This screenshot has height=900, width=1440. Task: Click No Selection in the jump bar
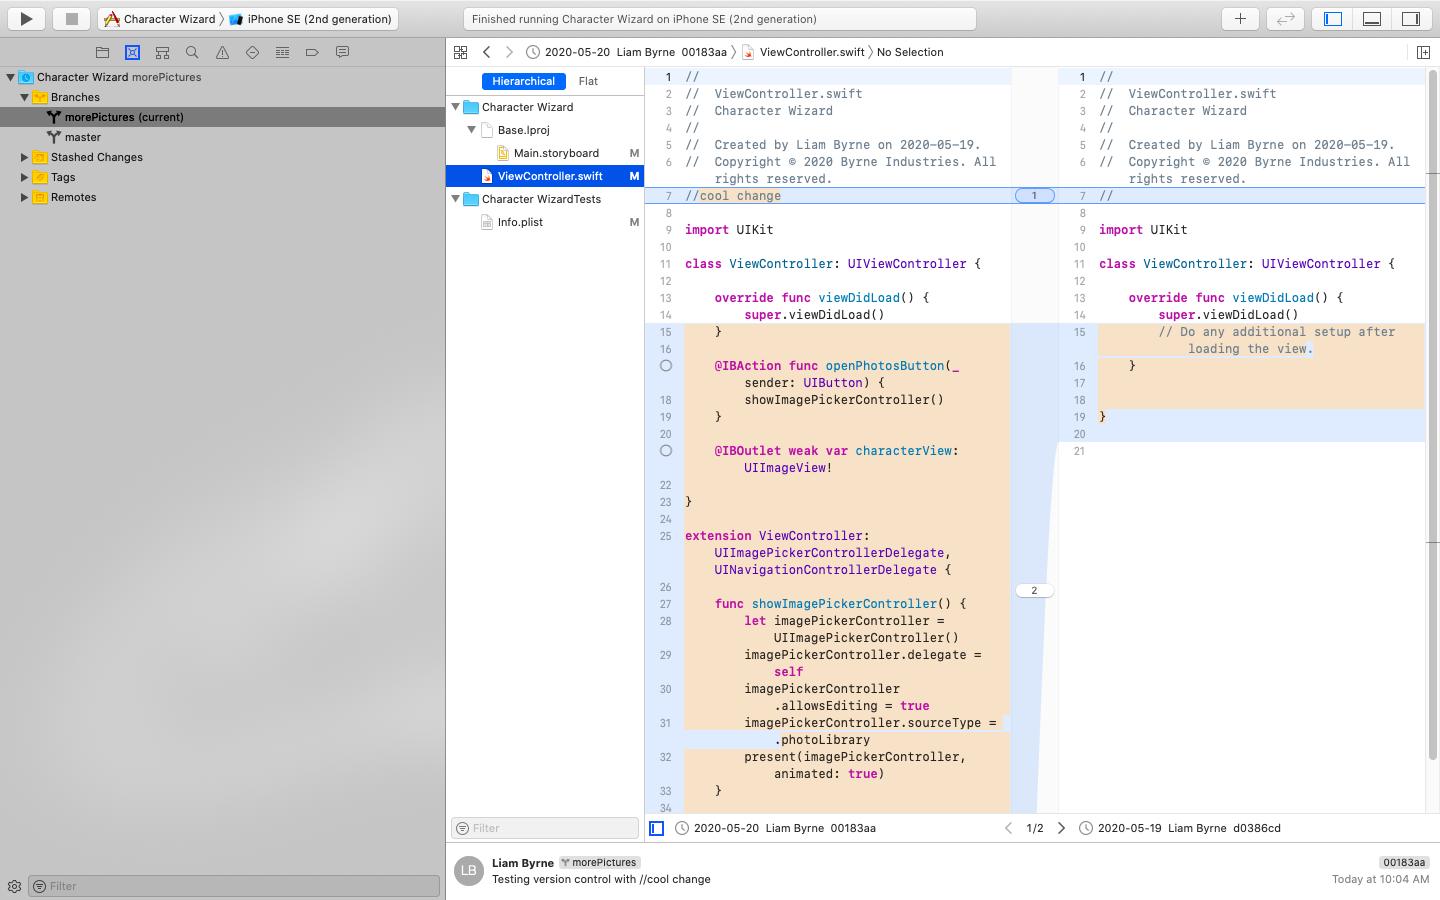910,52
